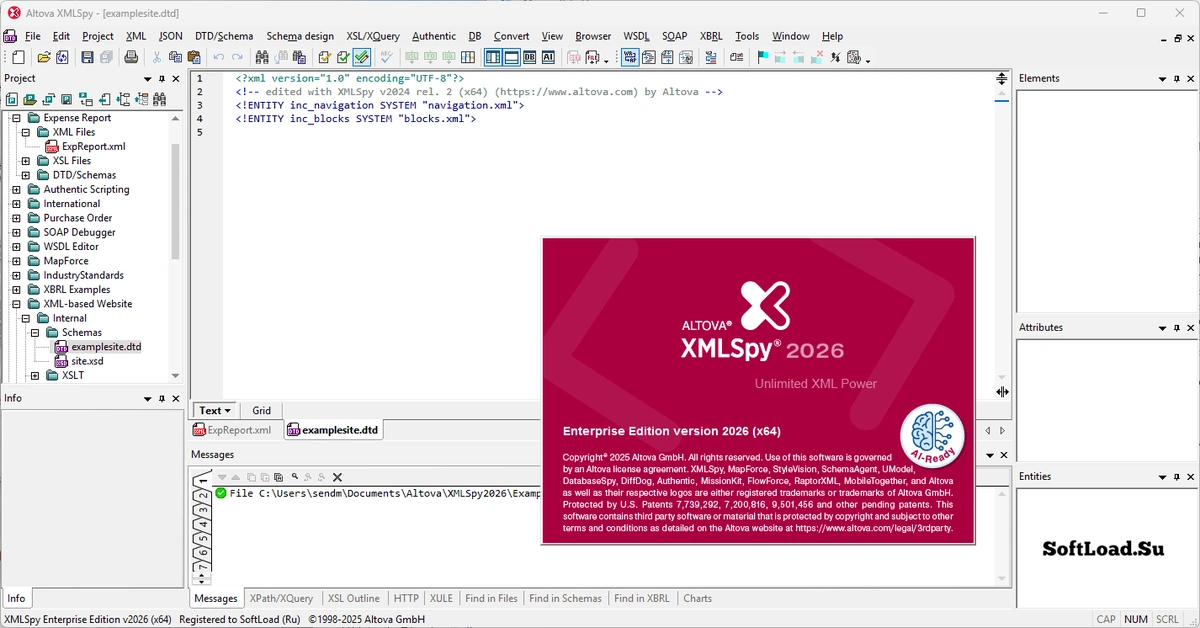This screenshot has height=628, width=1200.
Task: Click the Copy toolbar icon
Action: [176, 58]
